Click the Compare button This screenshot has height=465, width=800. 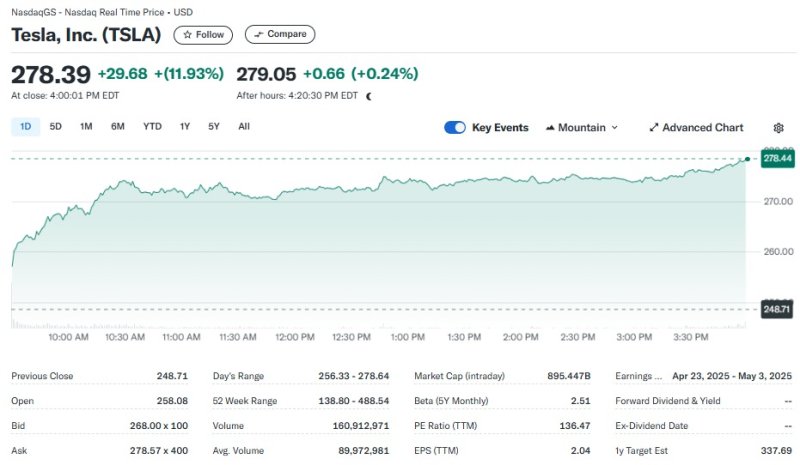pos(280,34)
